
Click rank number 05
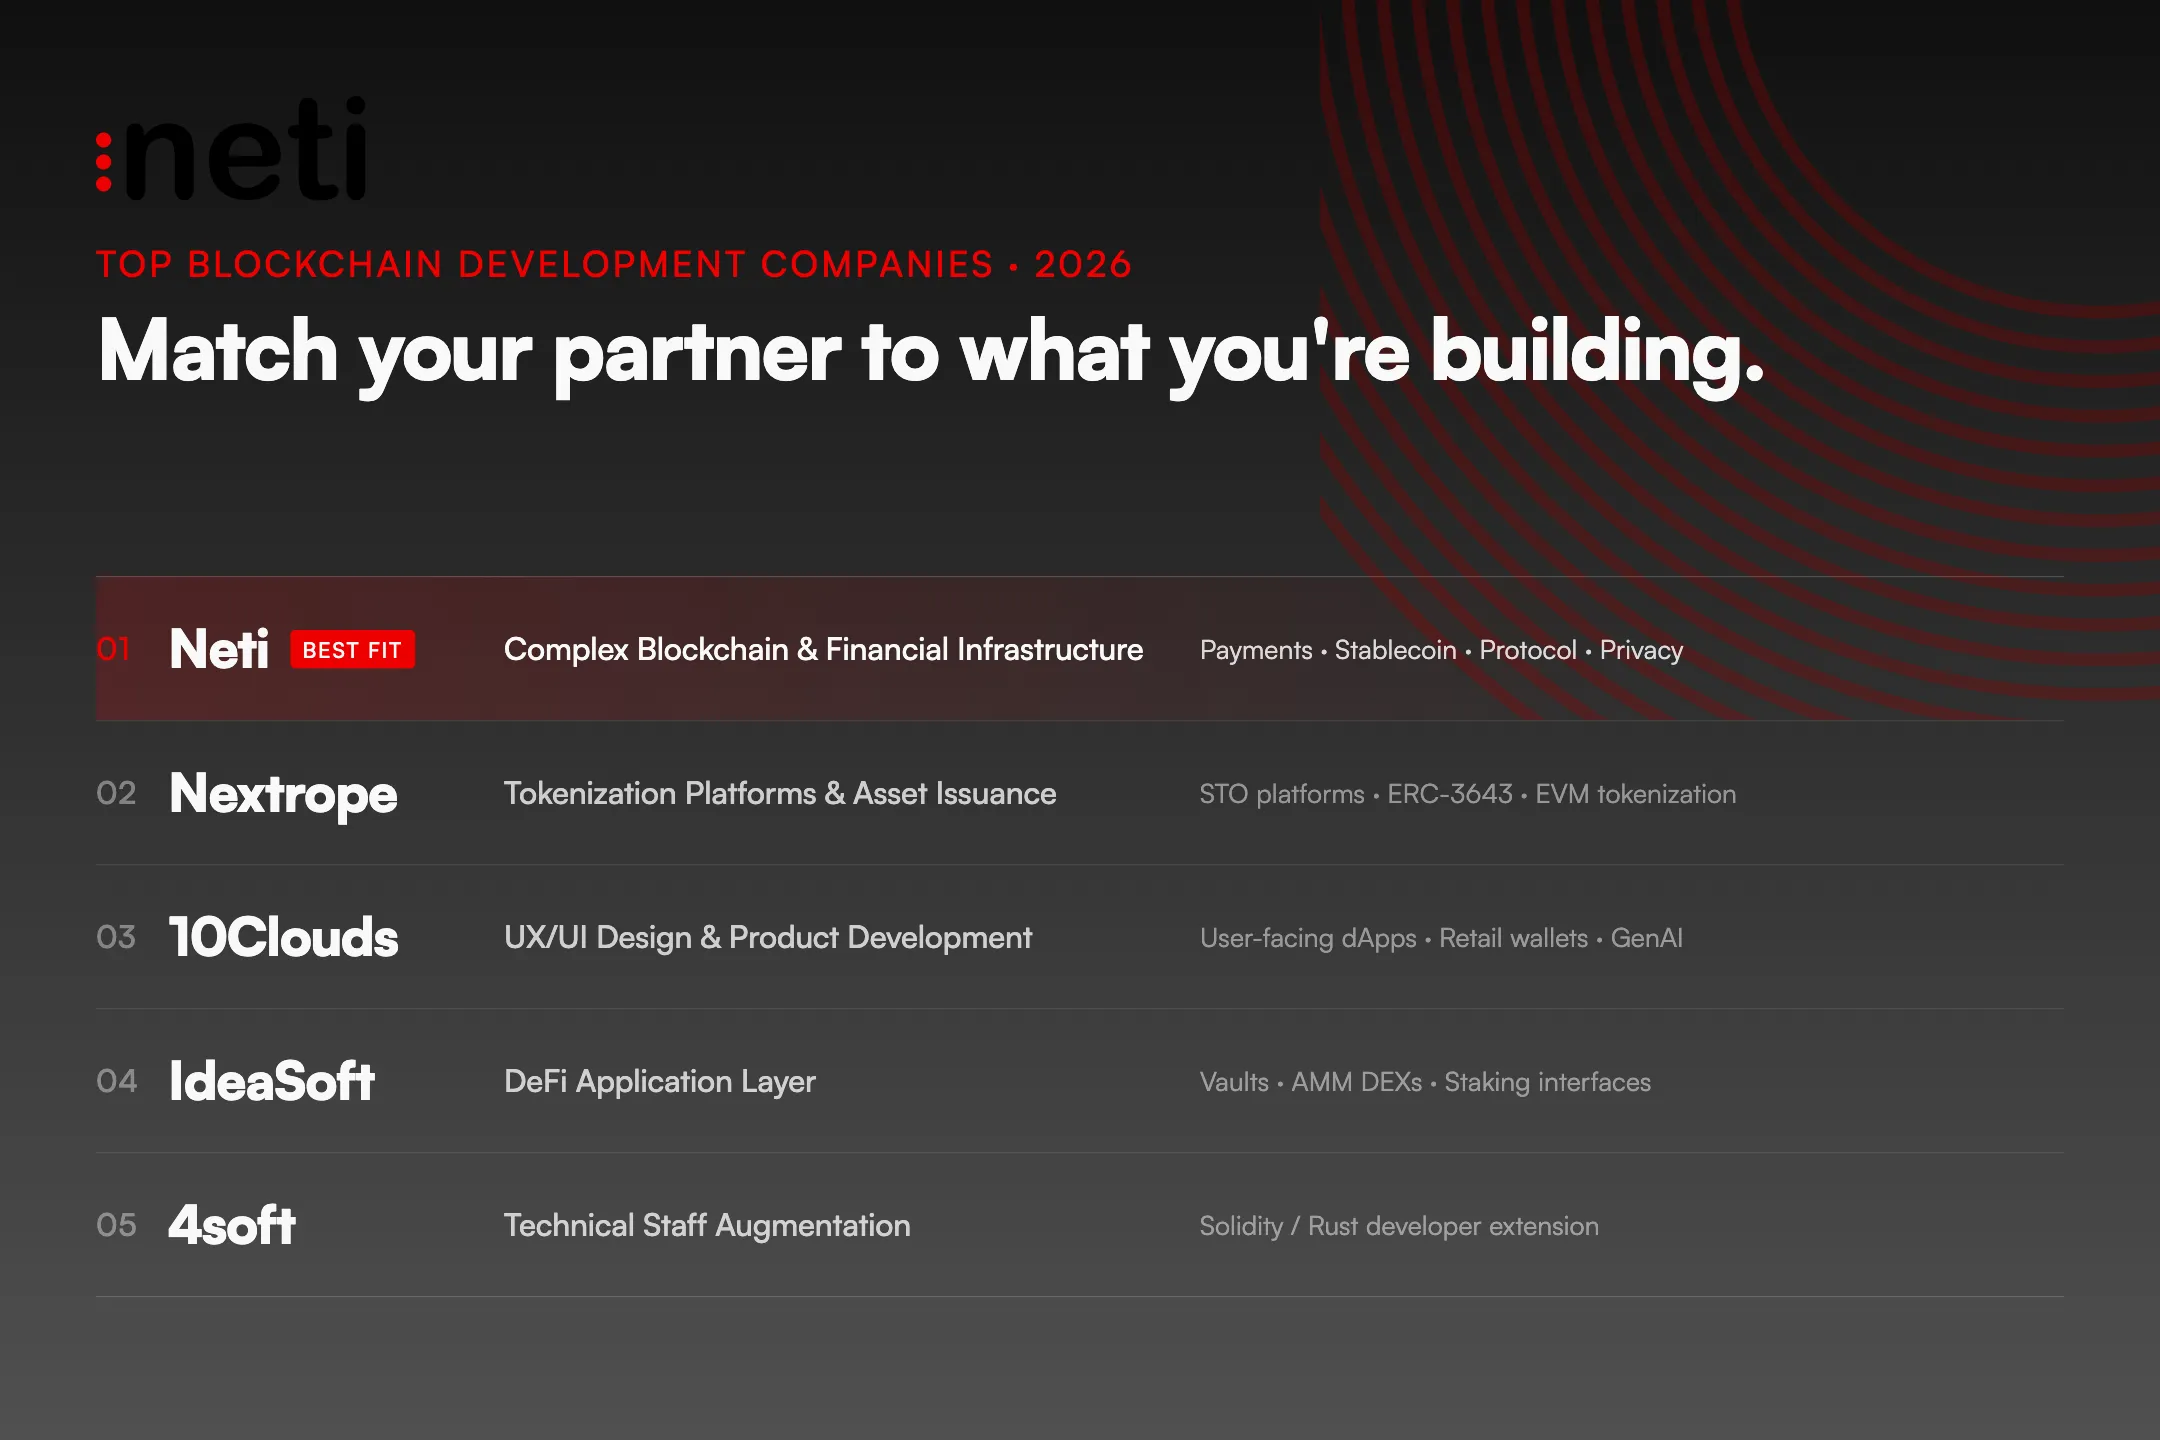click(116, 1226)
